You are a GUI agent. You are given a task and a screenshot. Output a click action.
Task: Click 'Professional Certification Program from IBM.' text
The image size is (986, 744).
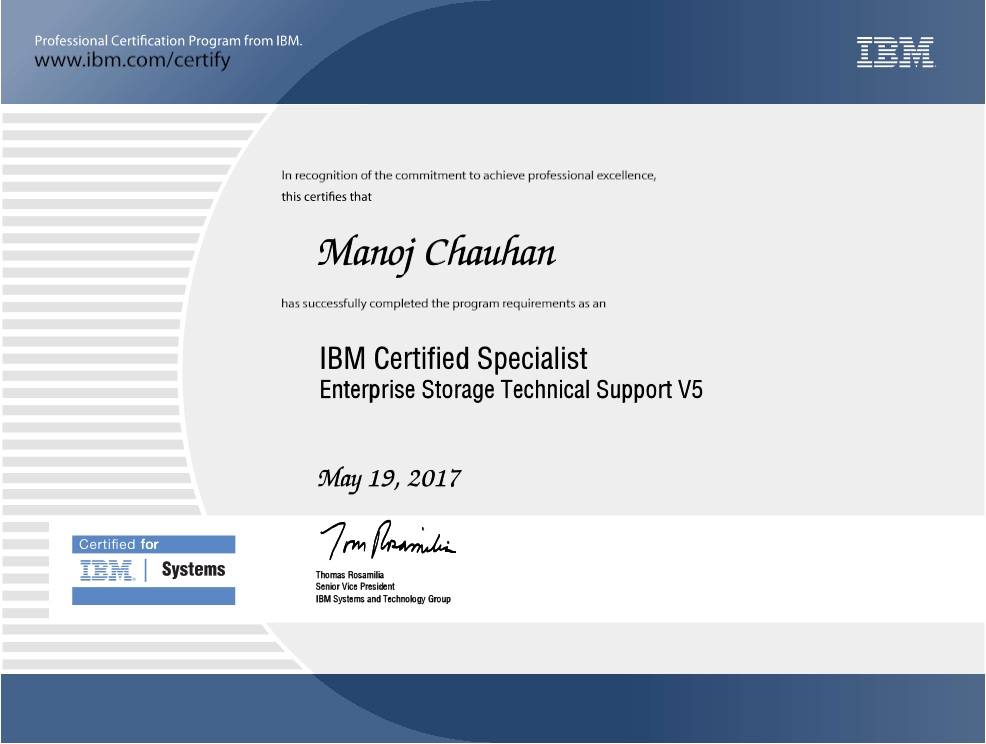click(x=168, y=41)
